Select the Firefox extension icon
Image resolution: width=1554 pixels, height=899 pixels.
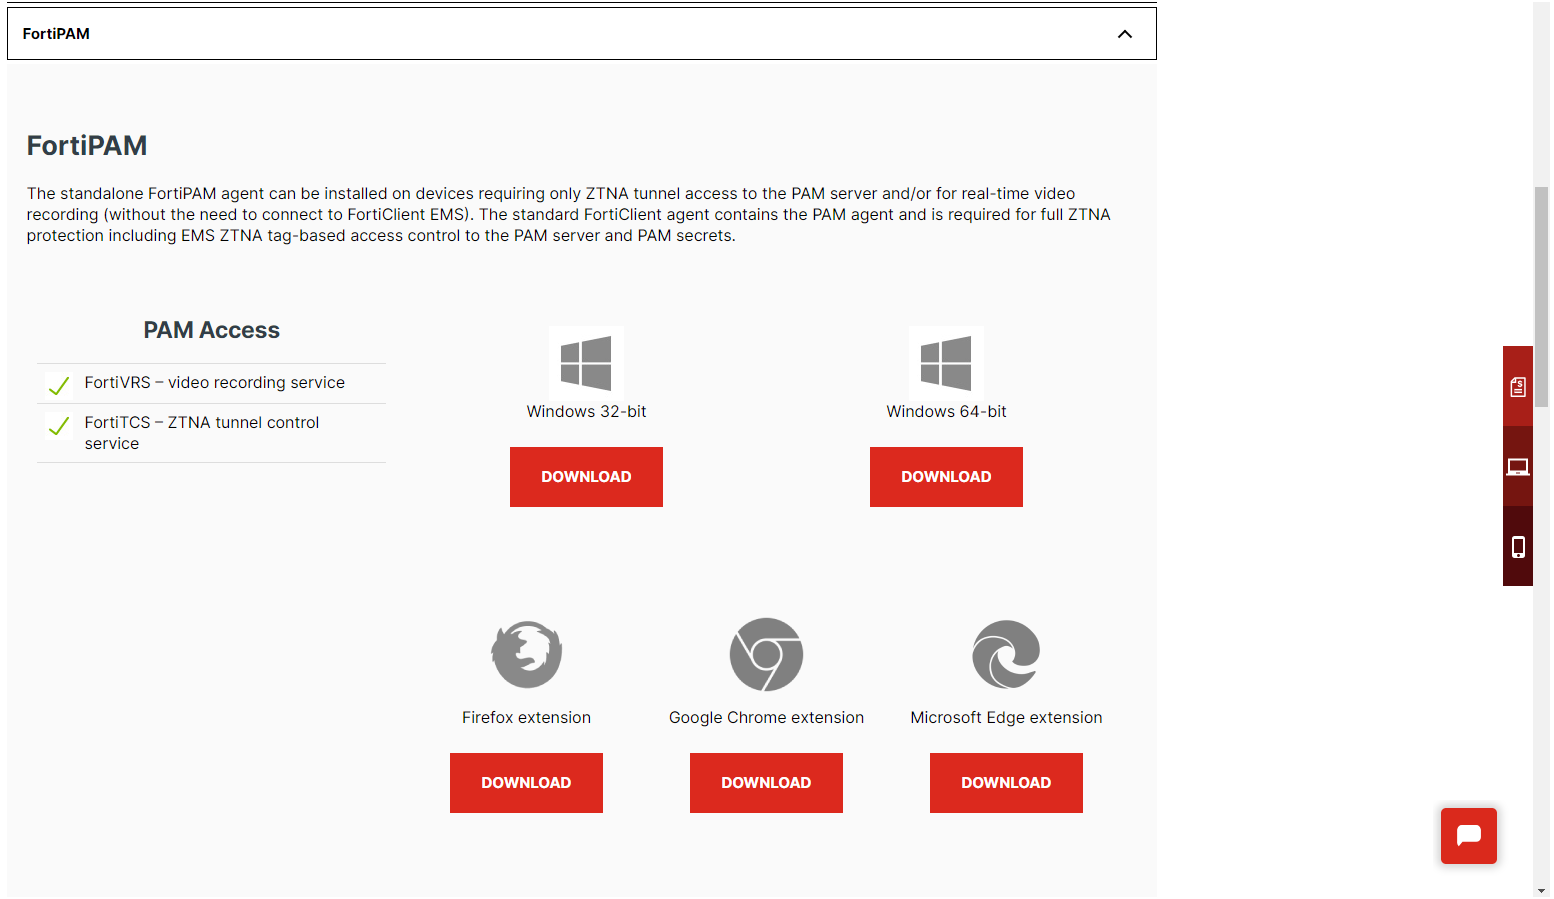526,653
